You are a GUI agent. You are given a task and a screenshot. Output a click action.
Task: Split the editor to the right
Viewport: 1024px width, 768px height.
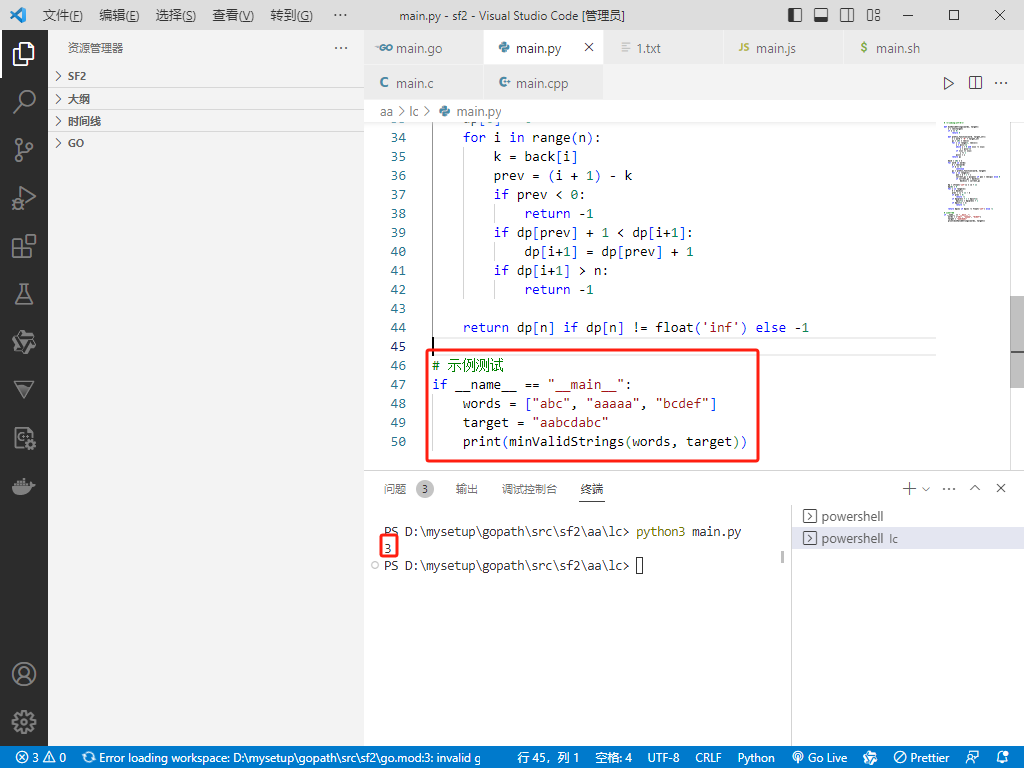pos(975,83)
